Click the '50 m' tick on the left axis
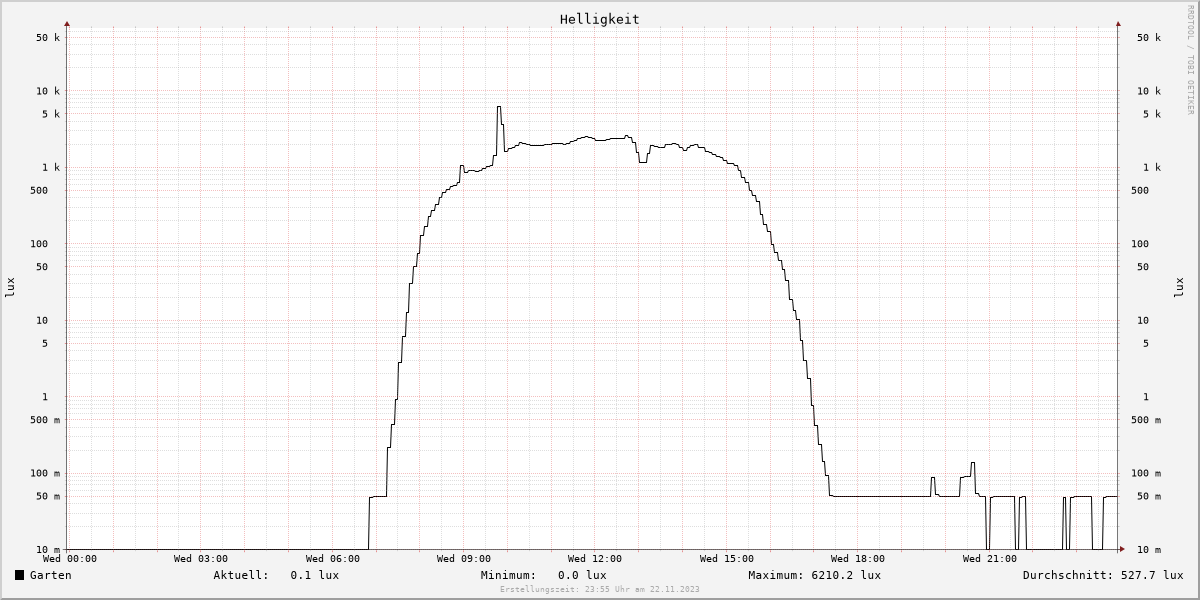The width and height of the screenshot is (1200, 600). click(x=48, y=497)
